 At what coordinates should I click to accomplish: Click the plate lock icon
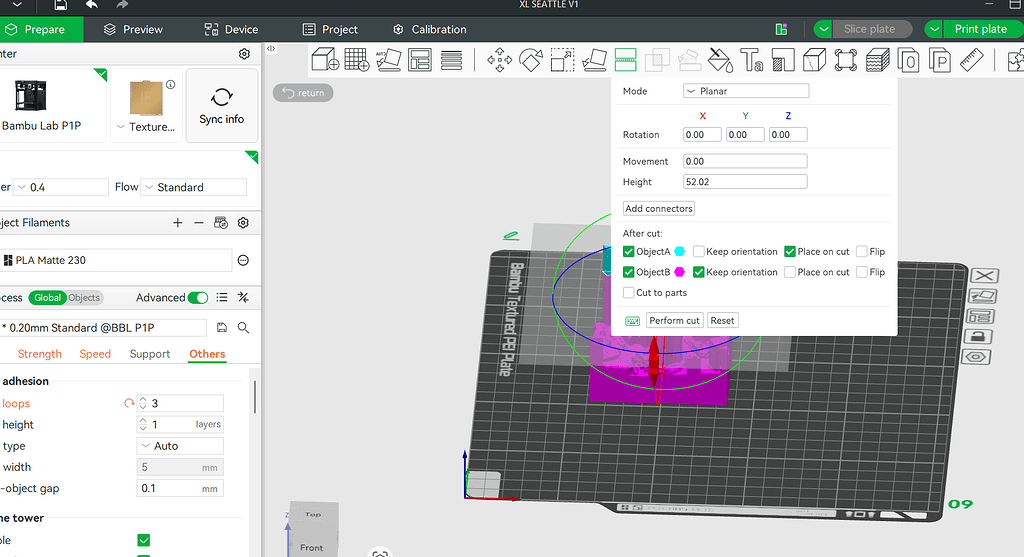click(x=978, y=336)
